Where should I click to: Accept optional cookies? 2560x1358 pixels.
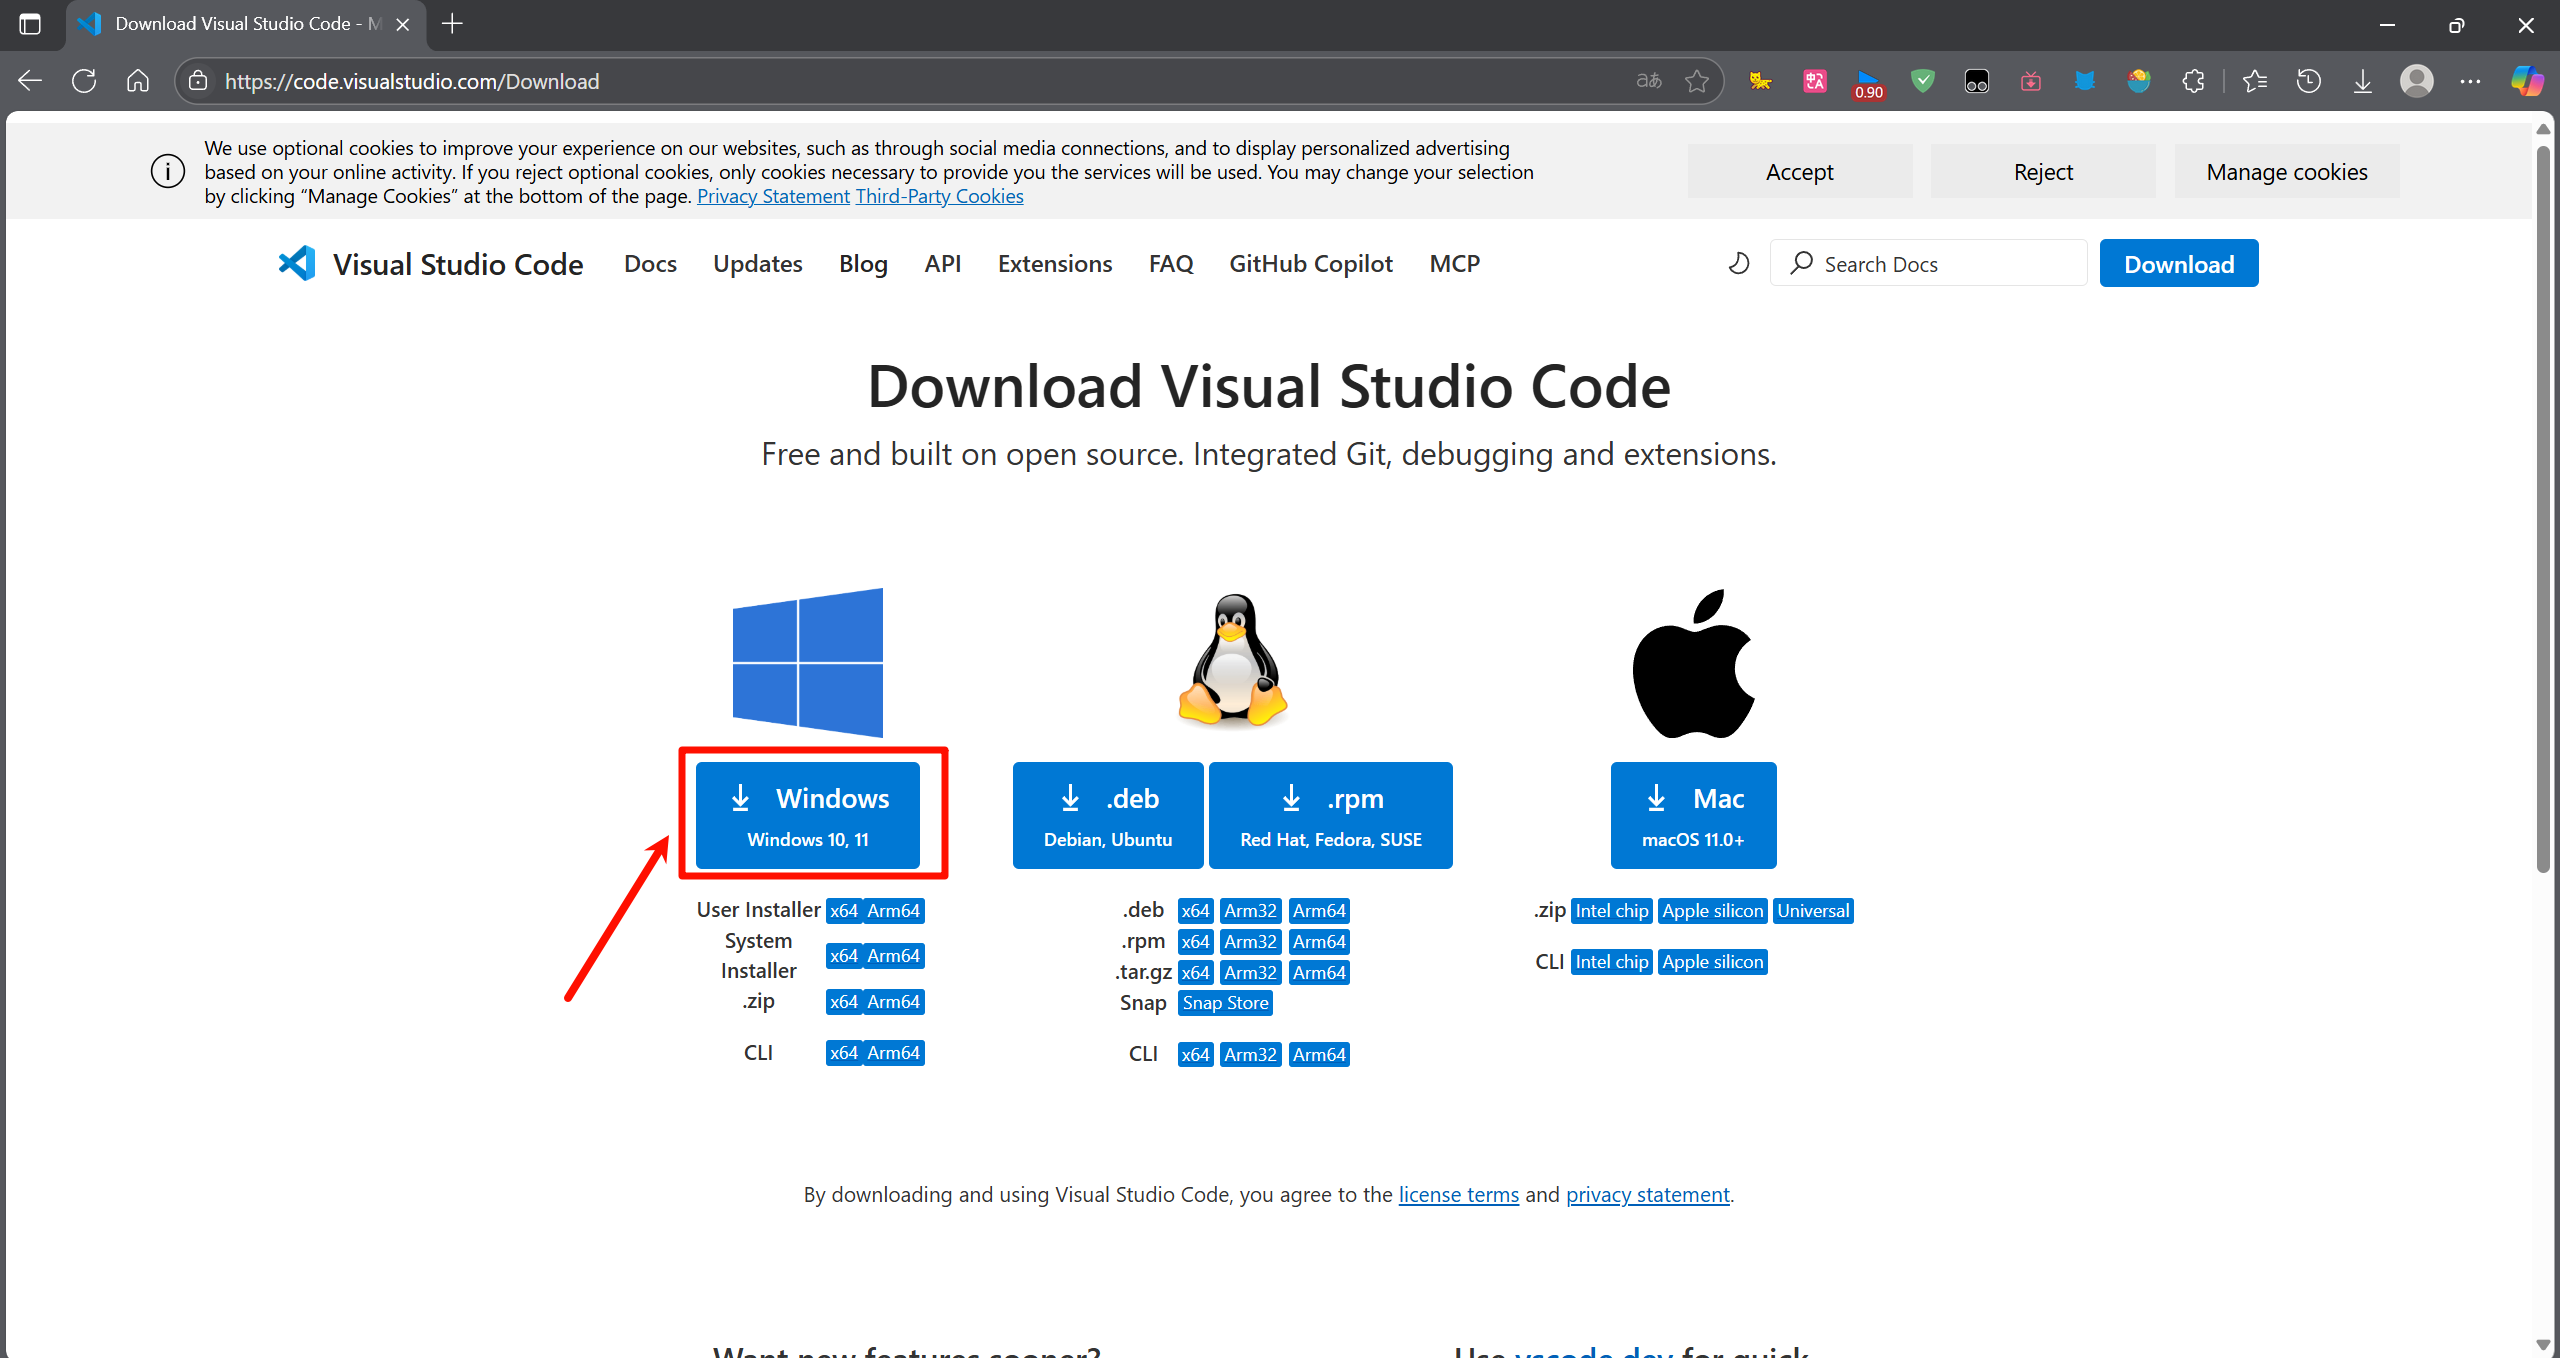tap(1800, 172)
